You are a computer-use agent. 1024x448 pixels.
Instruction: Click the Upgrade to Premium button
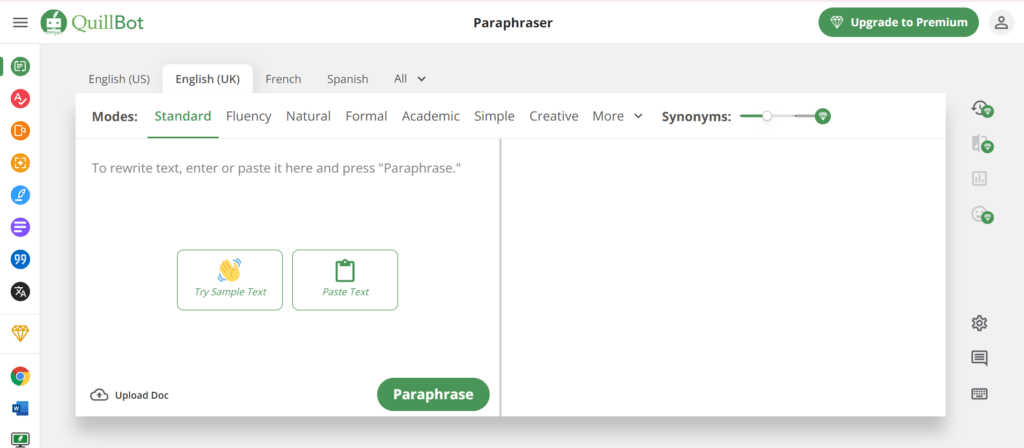click(x=897, y=23)
